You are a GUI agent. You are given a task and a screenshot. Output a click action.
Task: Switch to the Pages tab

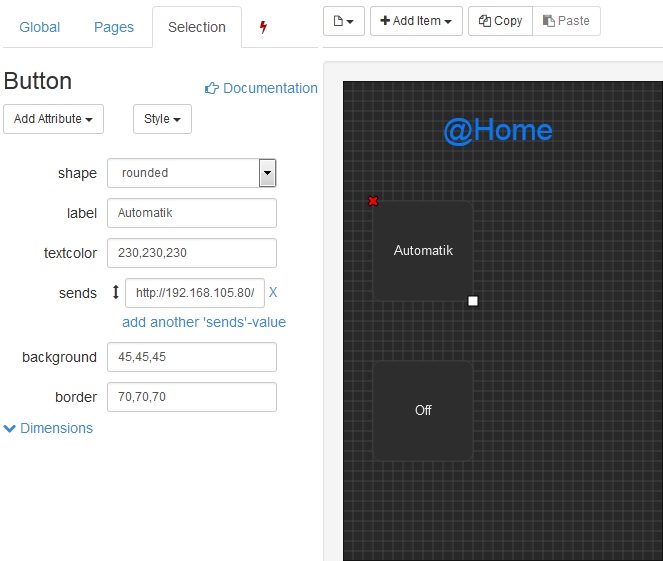(114, 27)
